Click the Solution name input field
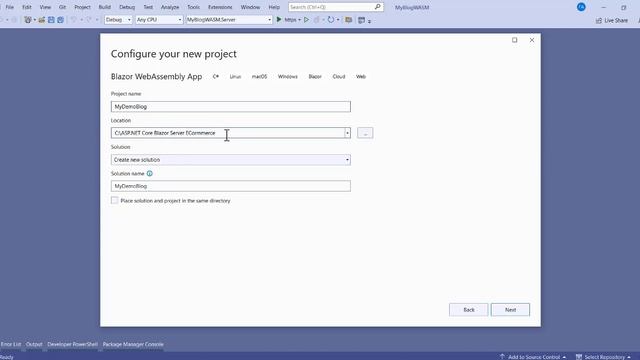Screen dimensions: 640x360 [x=231, y=186]
